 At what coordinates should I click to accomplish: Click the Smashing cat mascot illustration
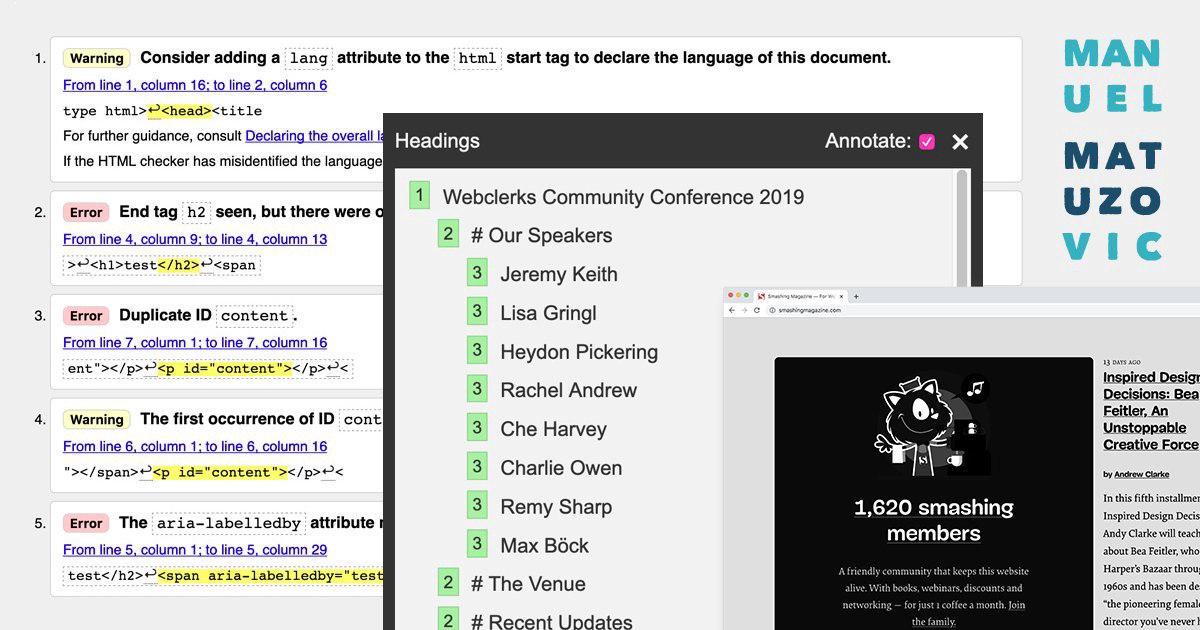click(x=932, y=424)
